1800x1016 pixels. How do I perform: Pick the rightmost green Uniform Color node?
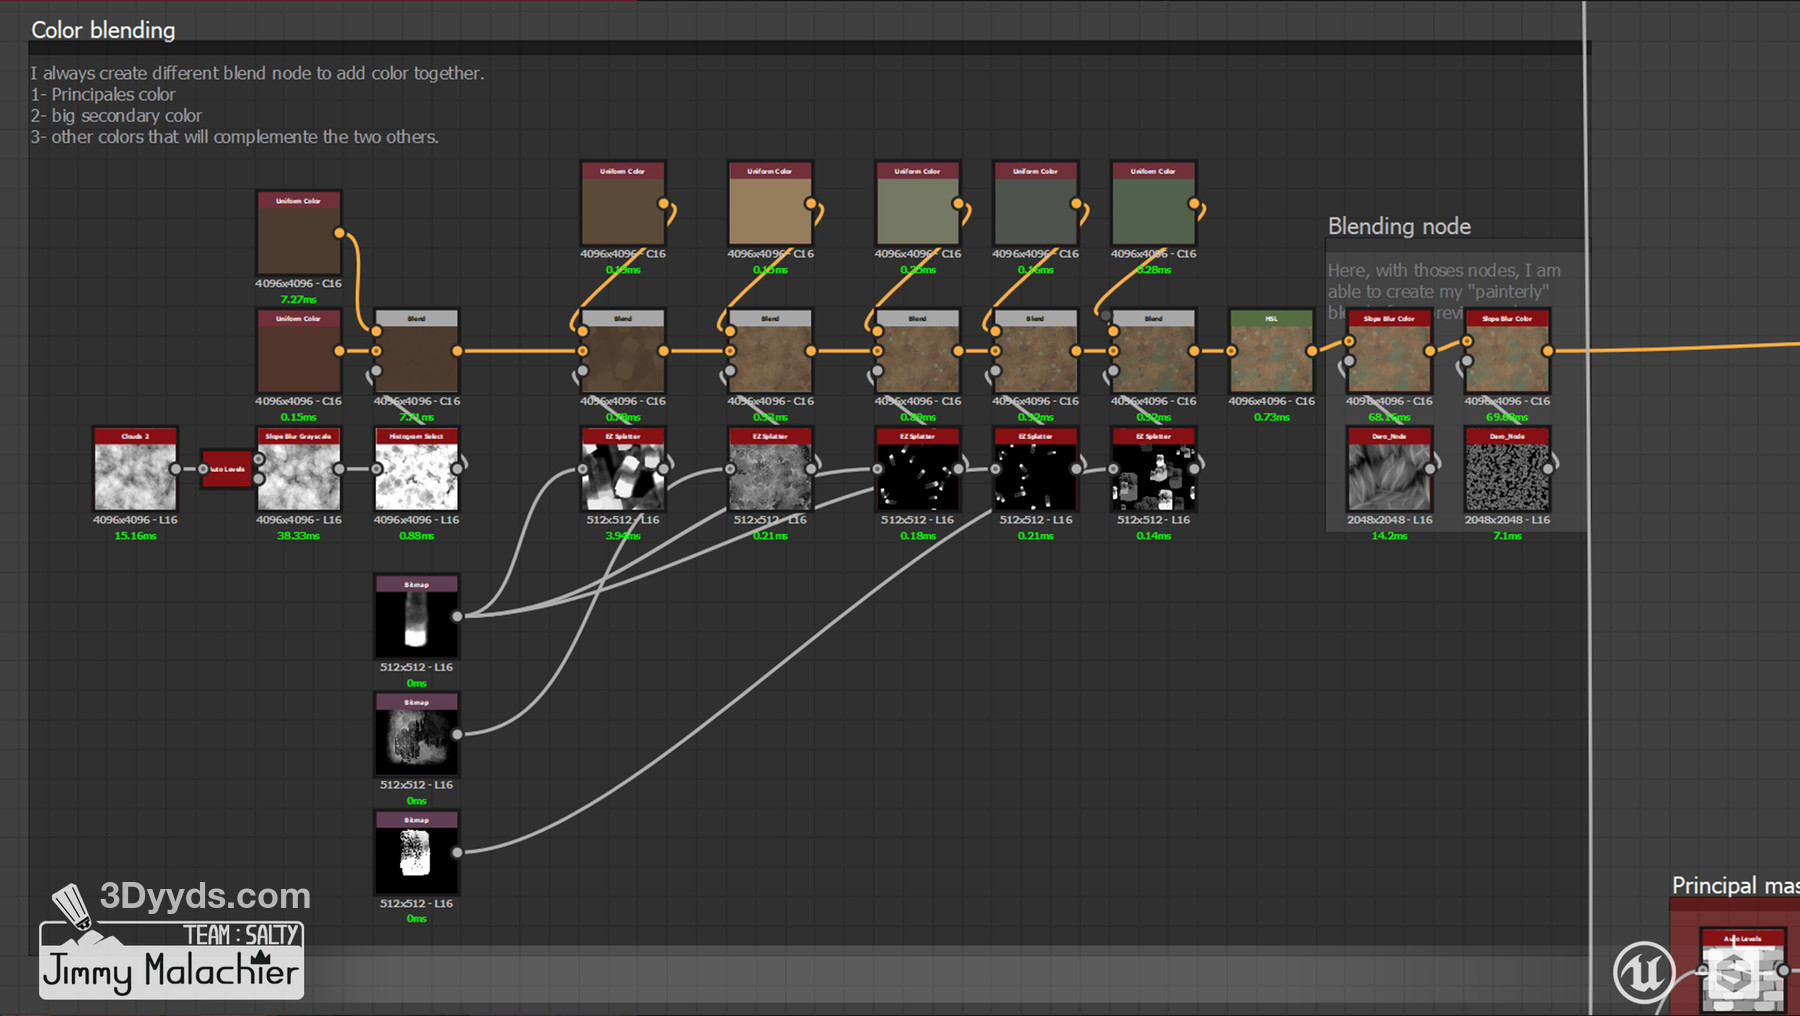(x=1153, y=210)
